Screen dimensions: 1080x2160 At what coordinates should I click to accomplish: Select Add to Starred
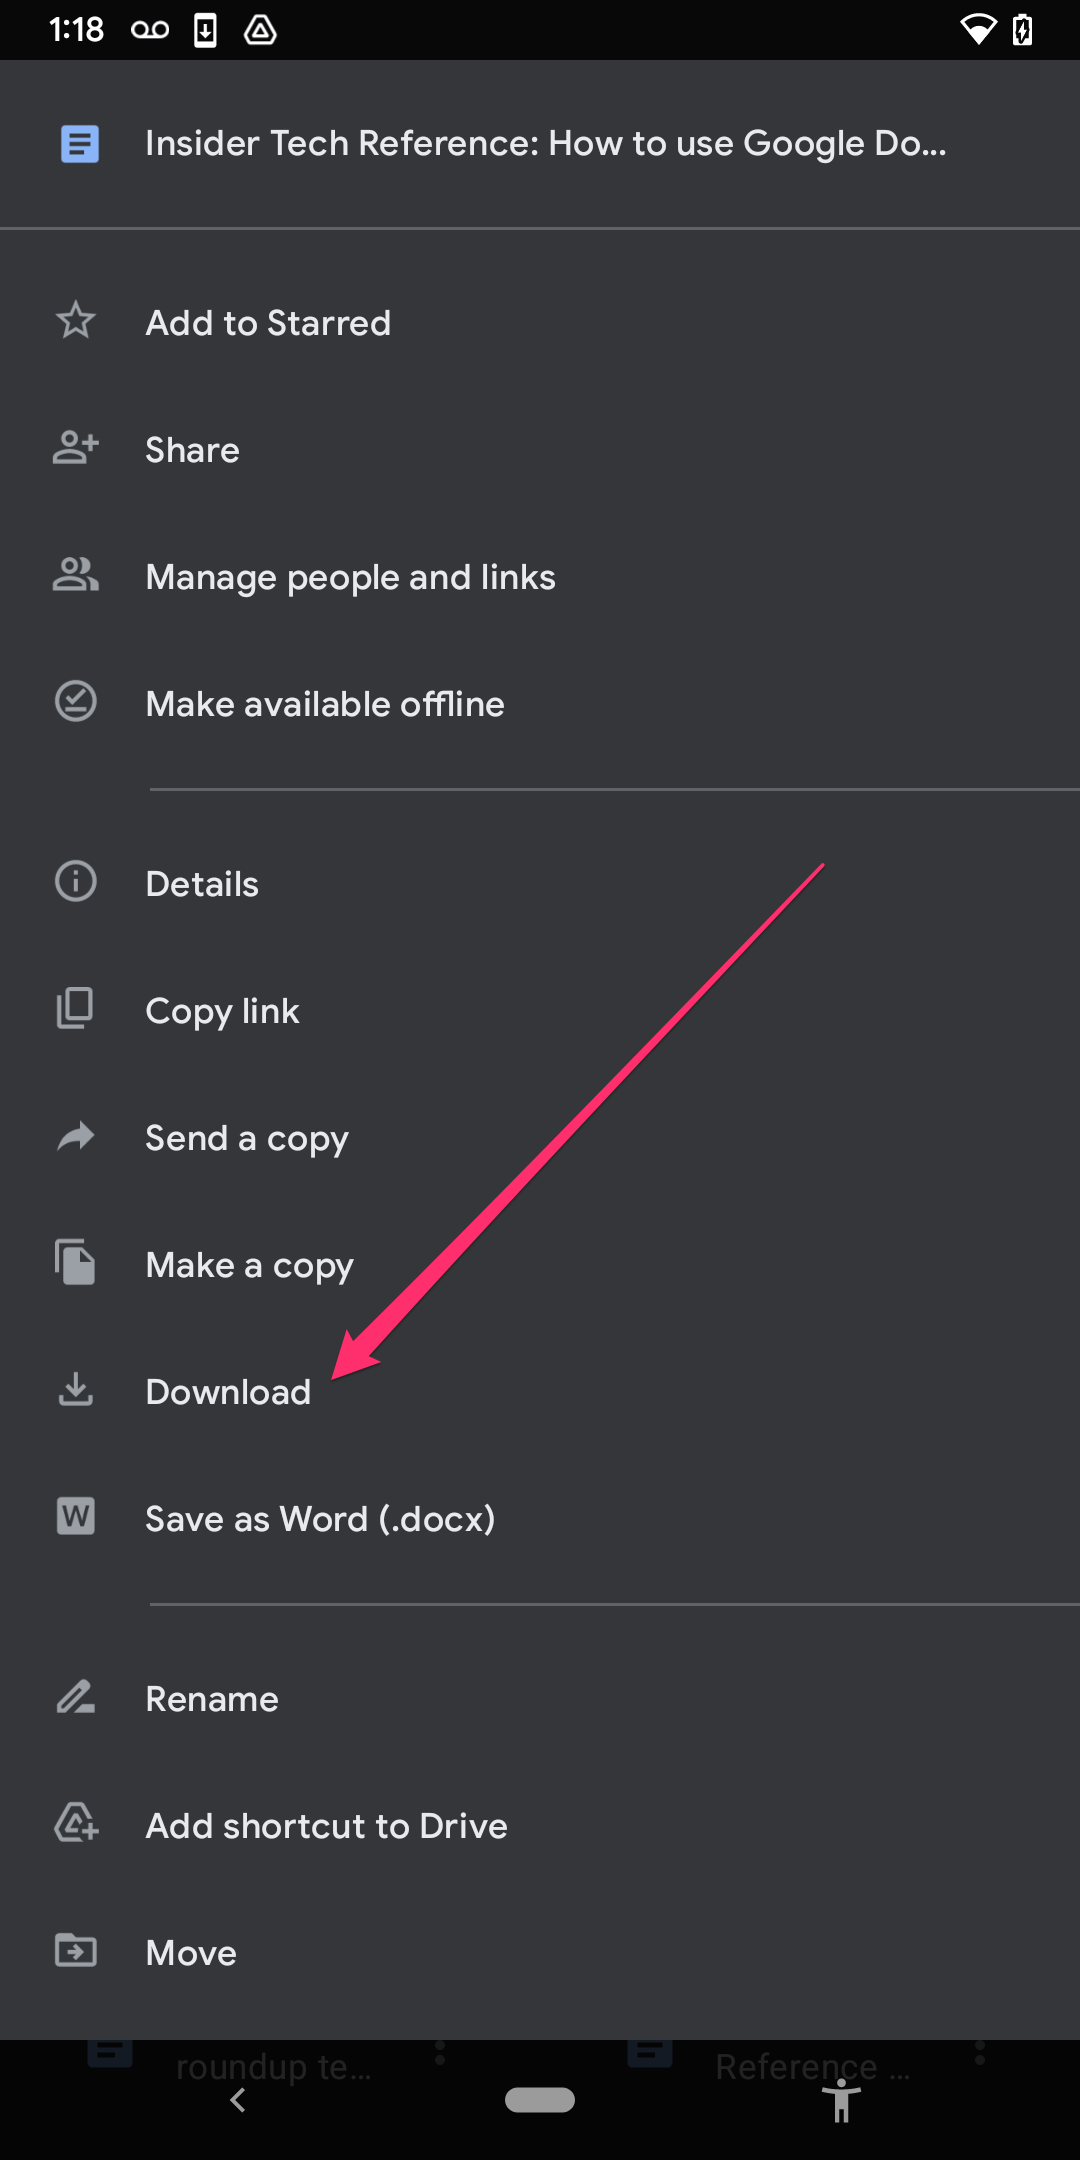pyautogui.click(x=540, y=322)
